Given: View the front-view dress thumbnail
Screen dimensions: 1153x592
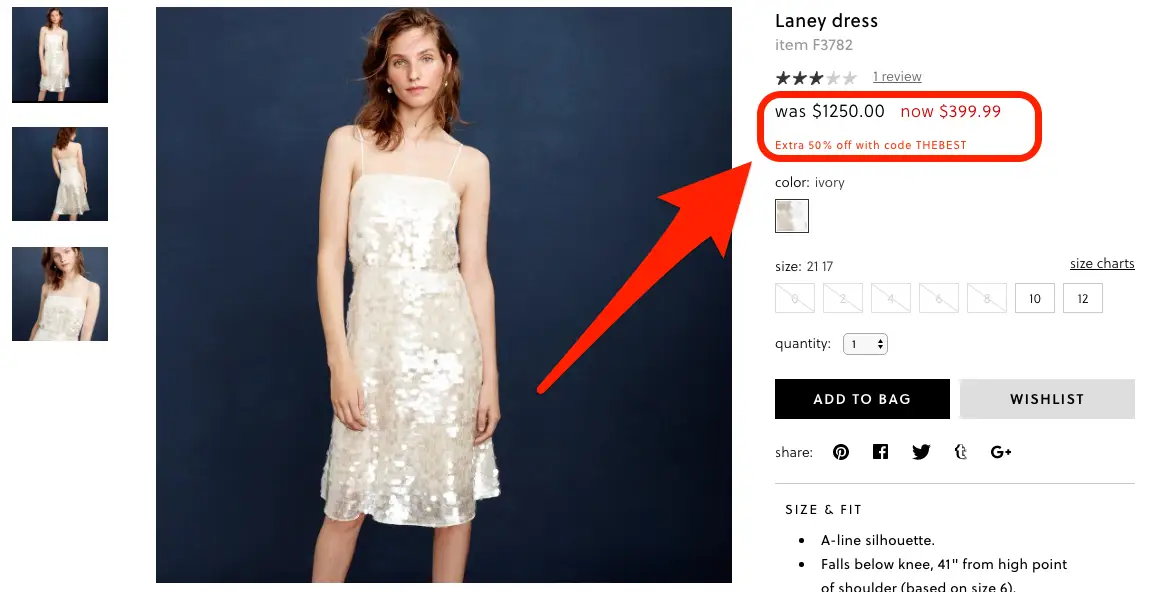Looking at the screenshot, I should click(60, 55).
